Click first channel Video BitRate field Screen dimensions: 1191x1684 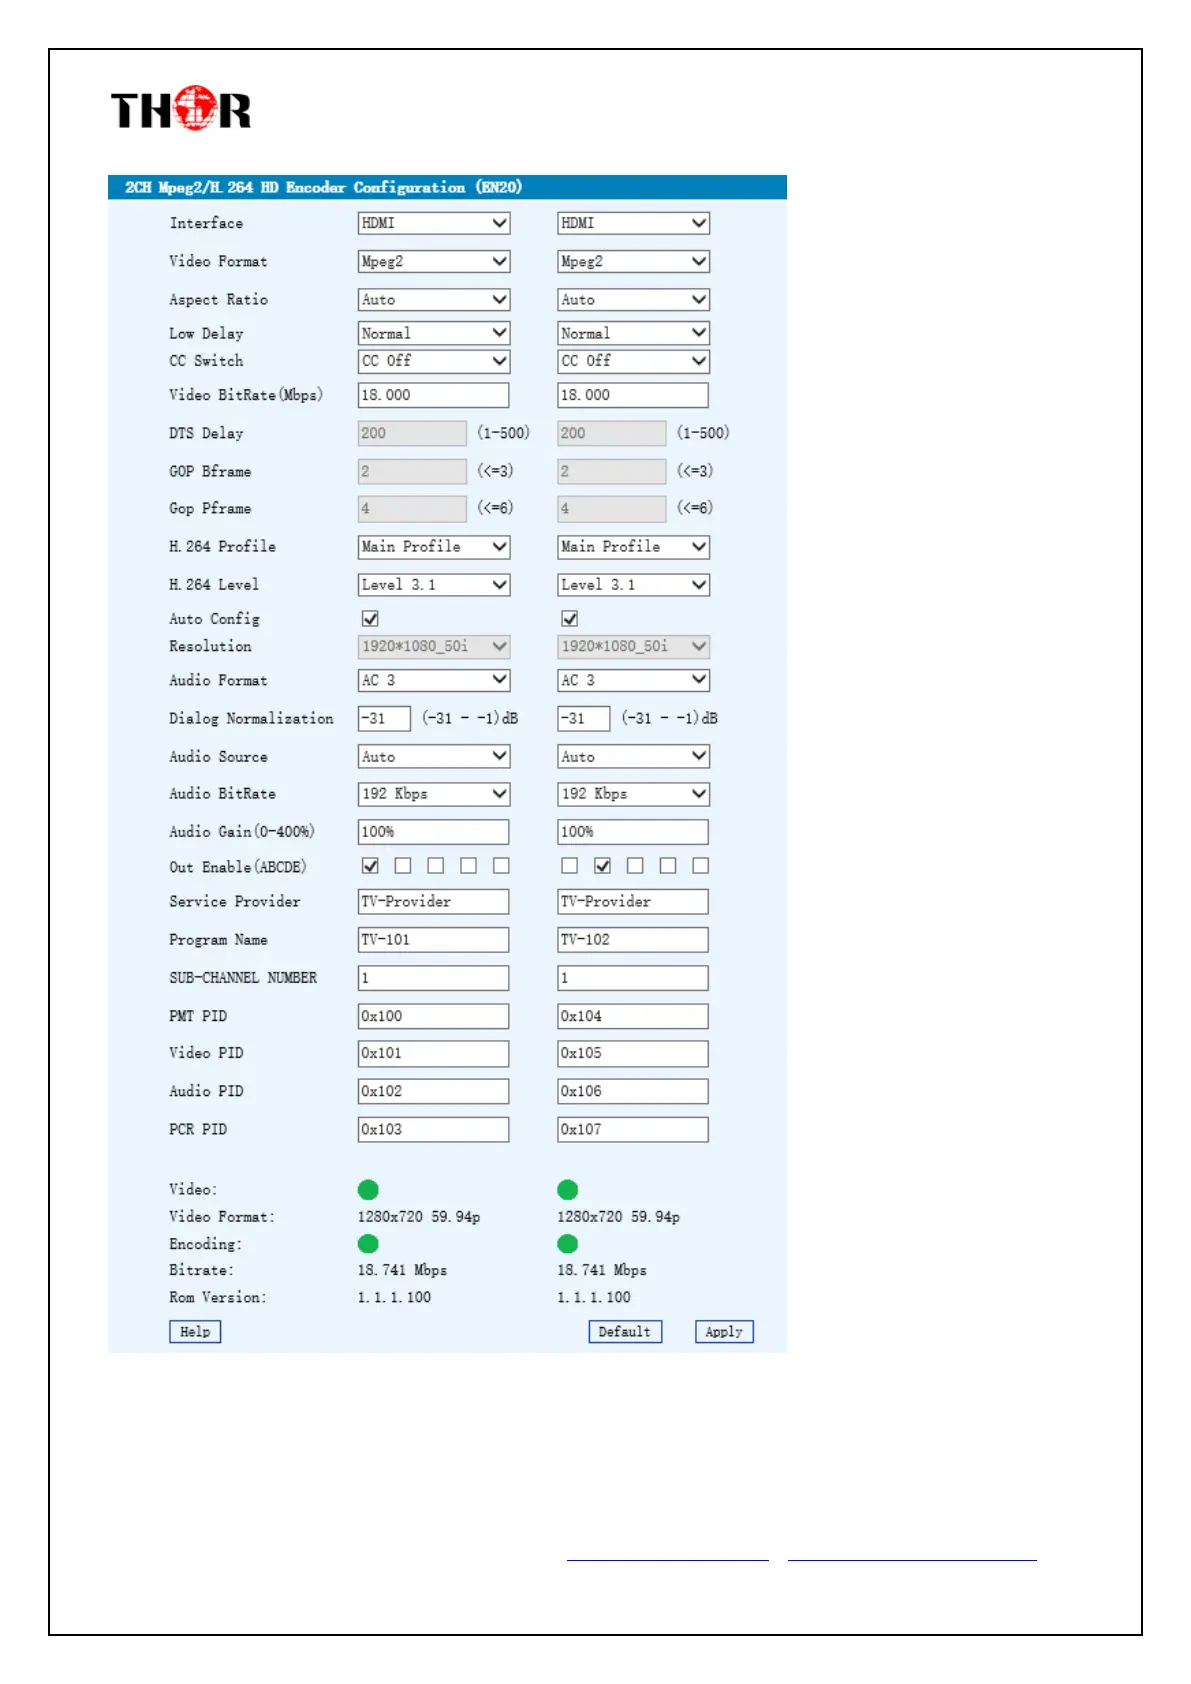coord(433,395)
